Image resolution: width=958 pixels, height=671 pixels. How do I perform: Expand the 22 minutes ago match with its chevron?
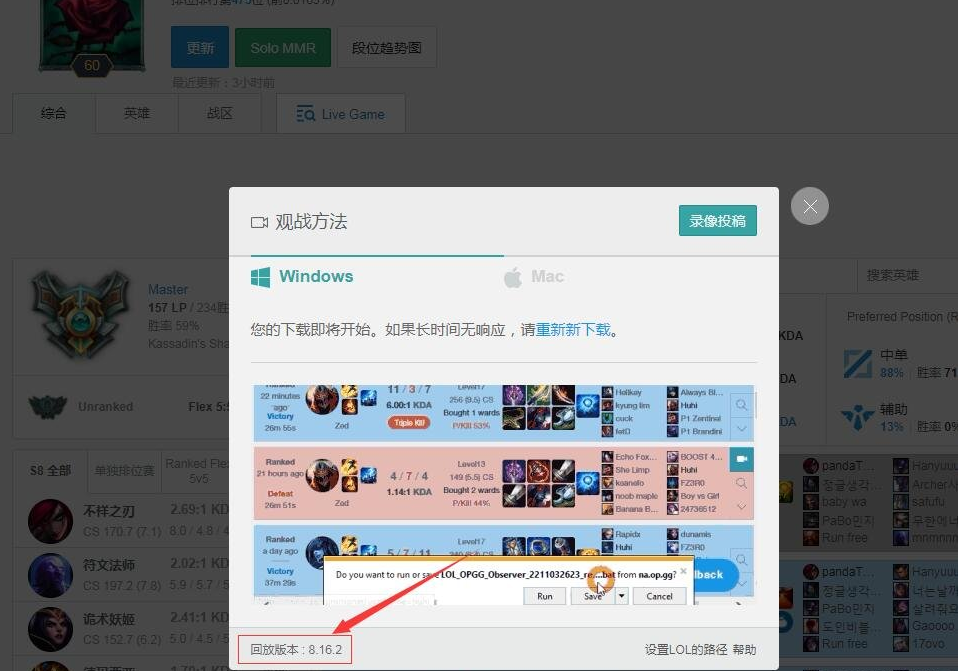[741, 429]
